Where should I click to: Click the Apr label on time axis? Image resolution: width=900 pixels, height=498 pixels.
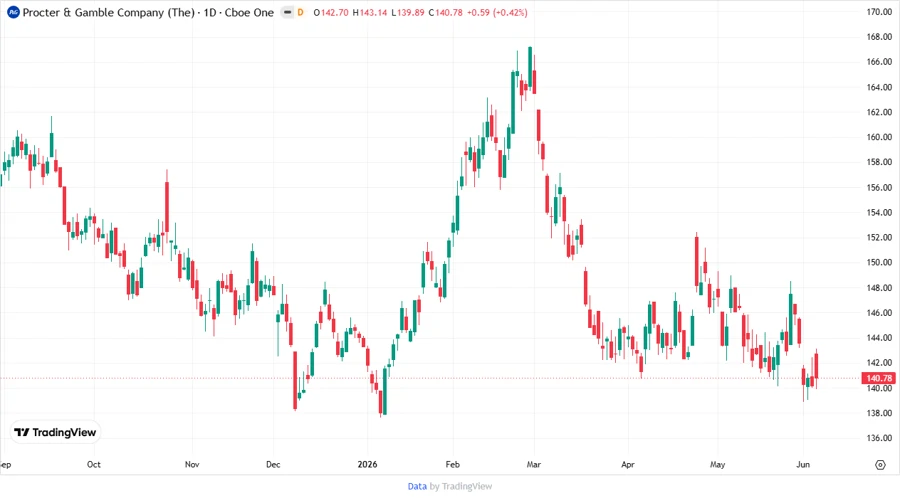(628, 464)
